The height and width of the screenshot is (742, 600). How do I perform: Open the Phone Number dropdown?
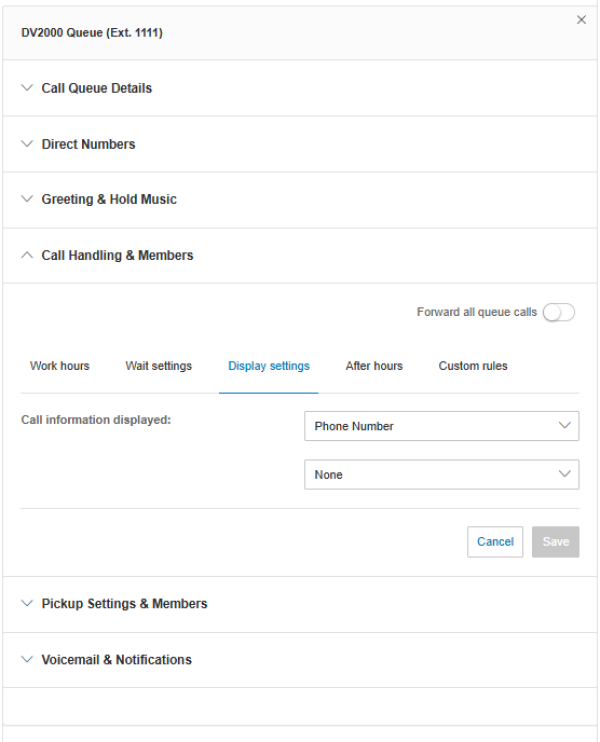441,426
